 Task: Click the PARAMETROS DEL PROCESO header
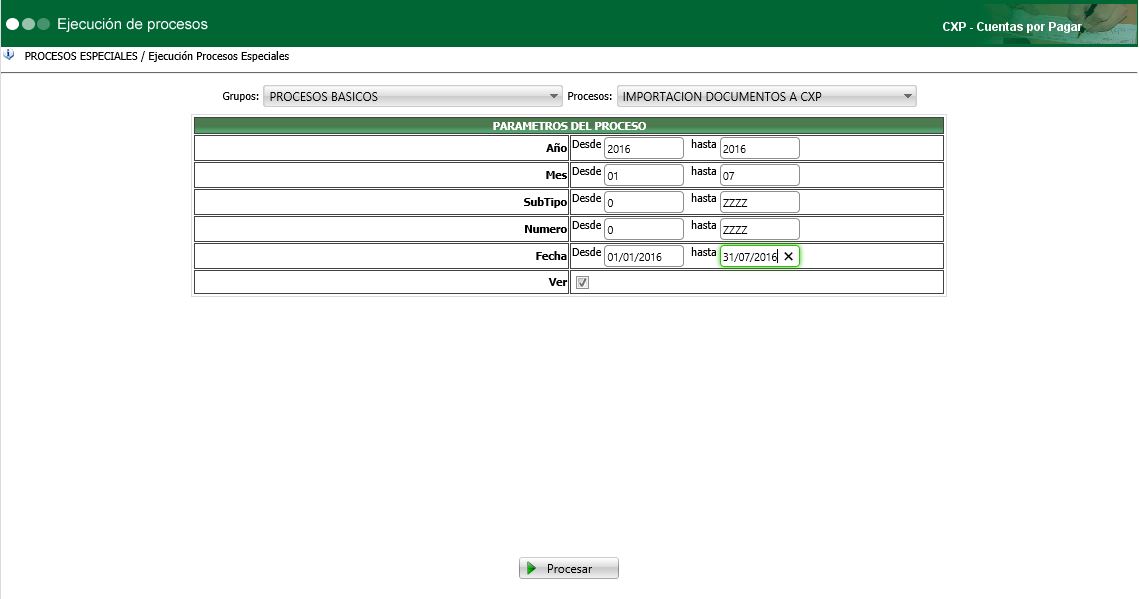[x=569, y=126]
